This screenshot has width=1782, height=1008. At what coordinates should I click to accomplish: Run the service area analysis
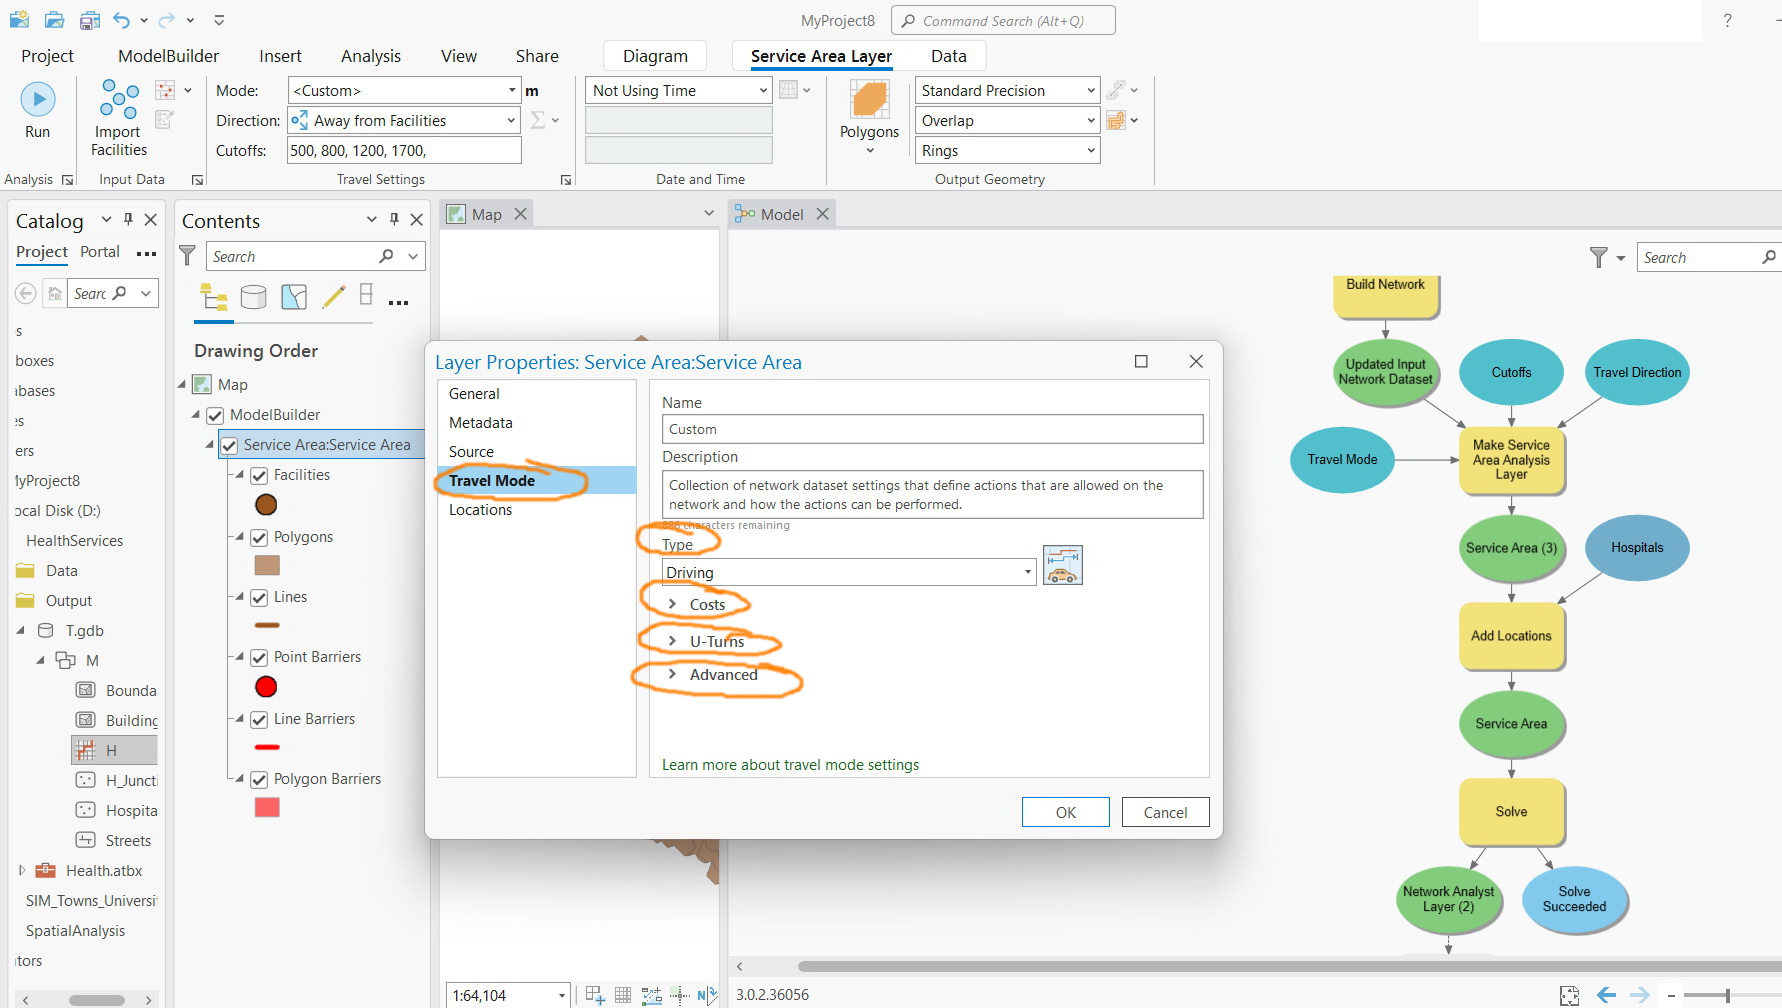coord(38,110)
